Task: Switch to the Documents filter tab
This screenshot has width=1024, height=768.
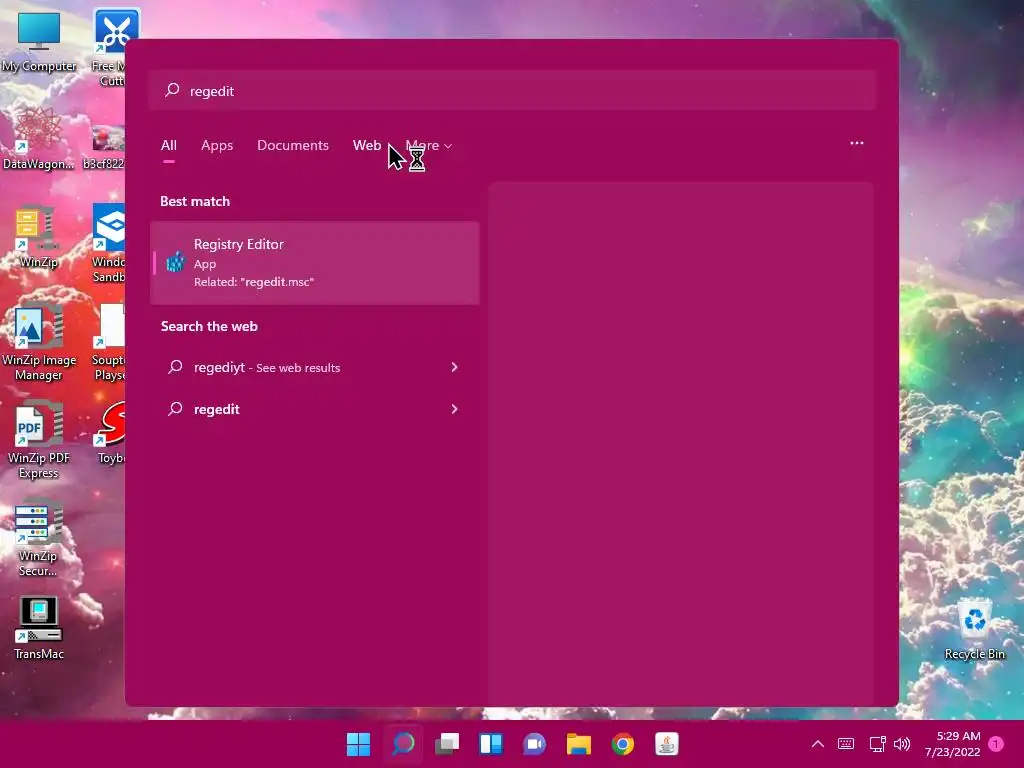Action: pyautogui.click(x=293, y=145)
